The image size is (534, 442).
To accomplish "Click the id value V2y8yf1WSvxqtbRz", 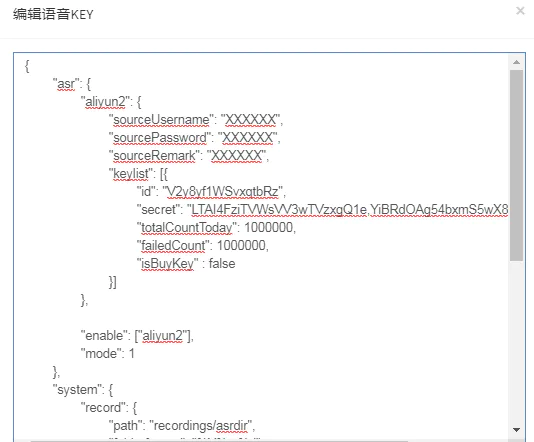I will [223, 192].
